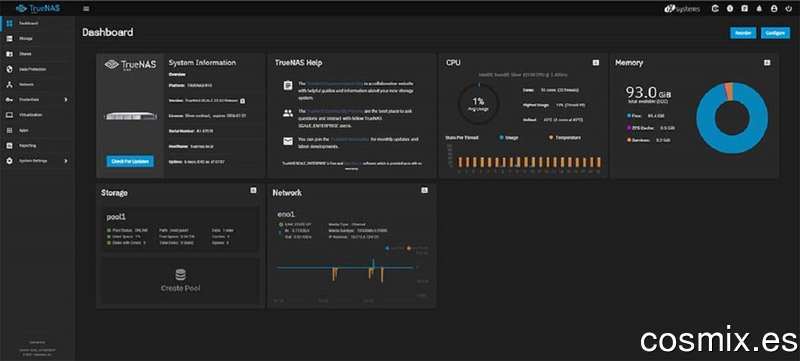The height and width of the screenshot is (361, 800).
Task: Toggle the sidebar with the hamburger menu icon
Action: (x=86, y=8)
